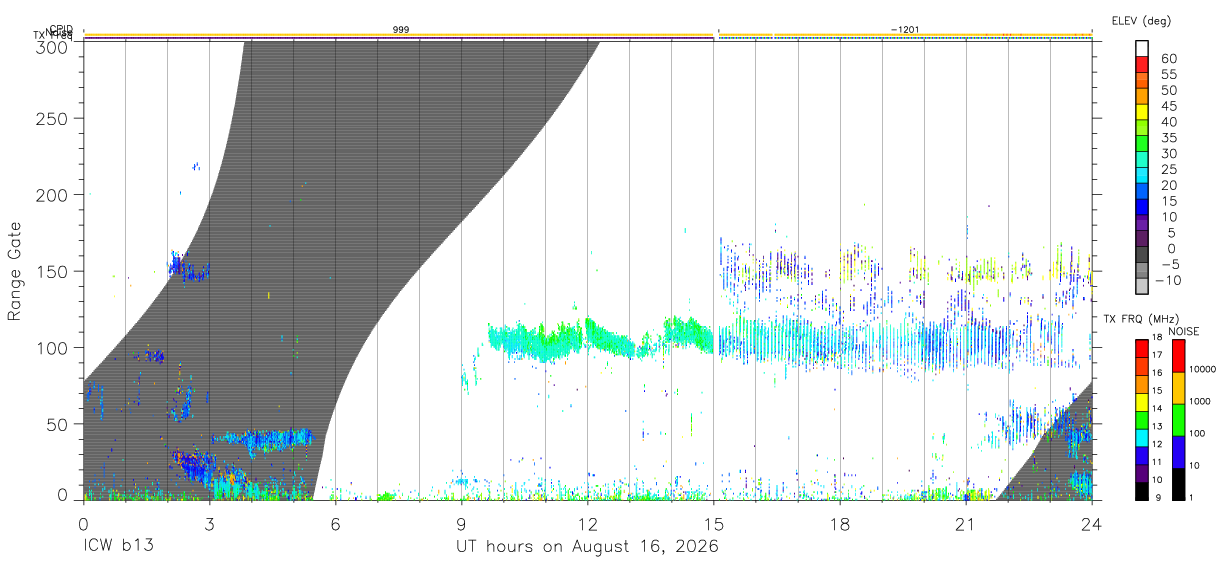Click the Range Gate axis title
Viewport: 1228px width, 567px height.
(15, 272)
